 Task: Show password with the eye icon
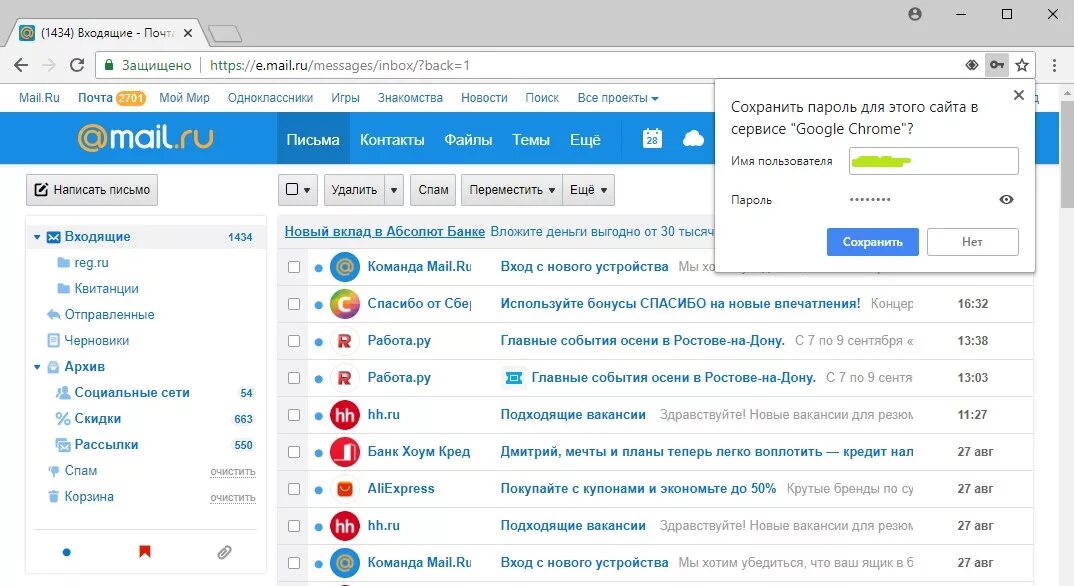tap(1006, 199)
